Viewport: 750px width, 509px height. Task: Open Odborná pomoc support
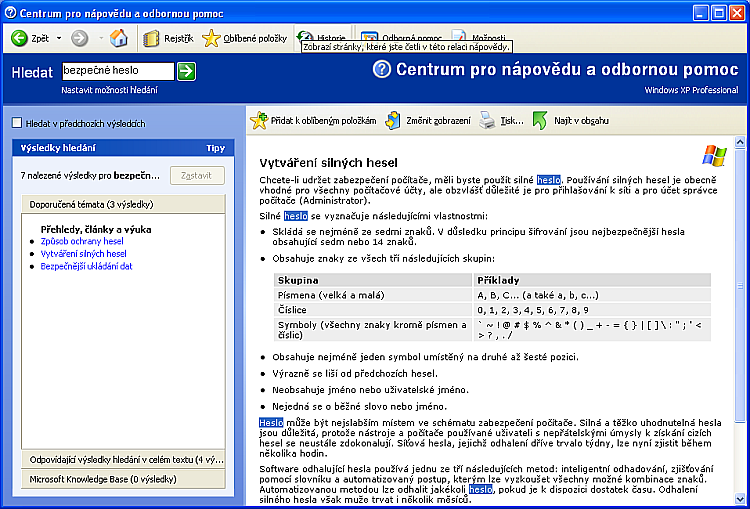(x=401, y=36)
